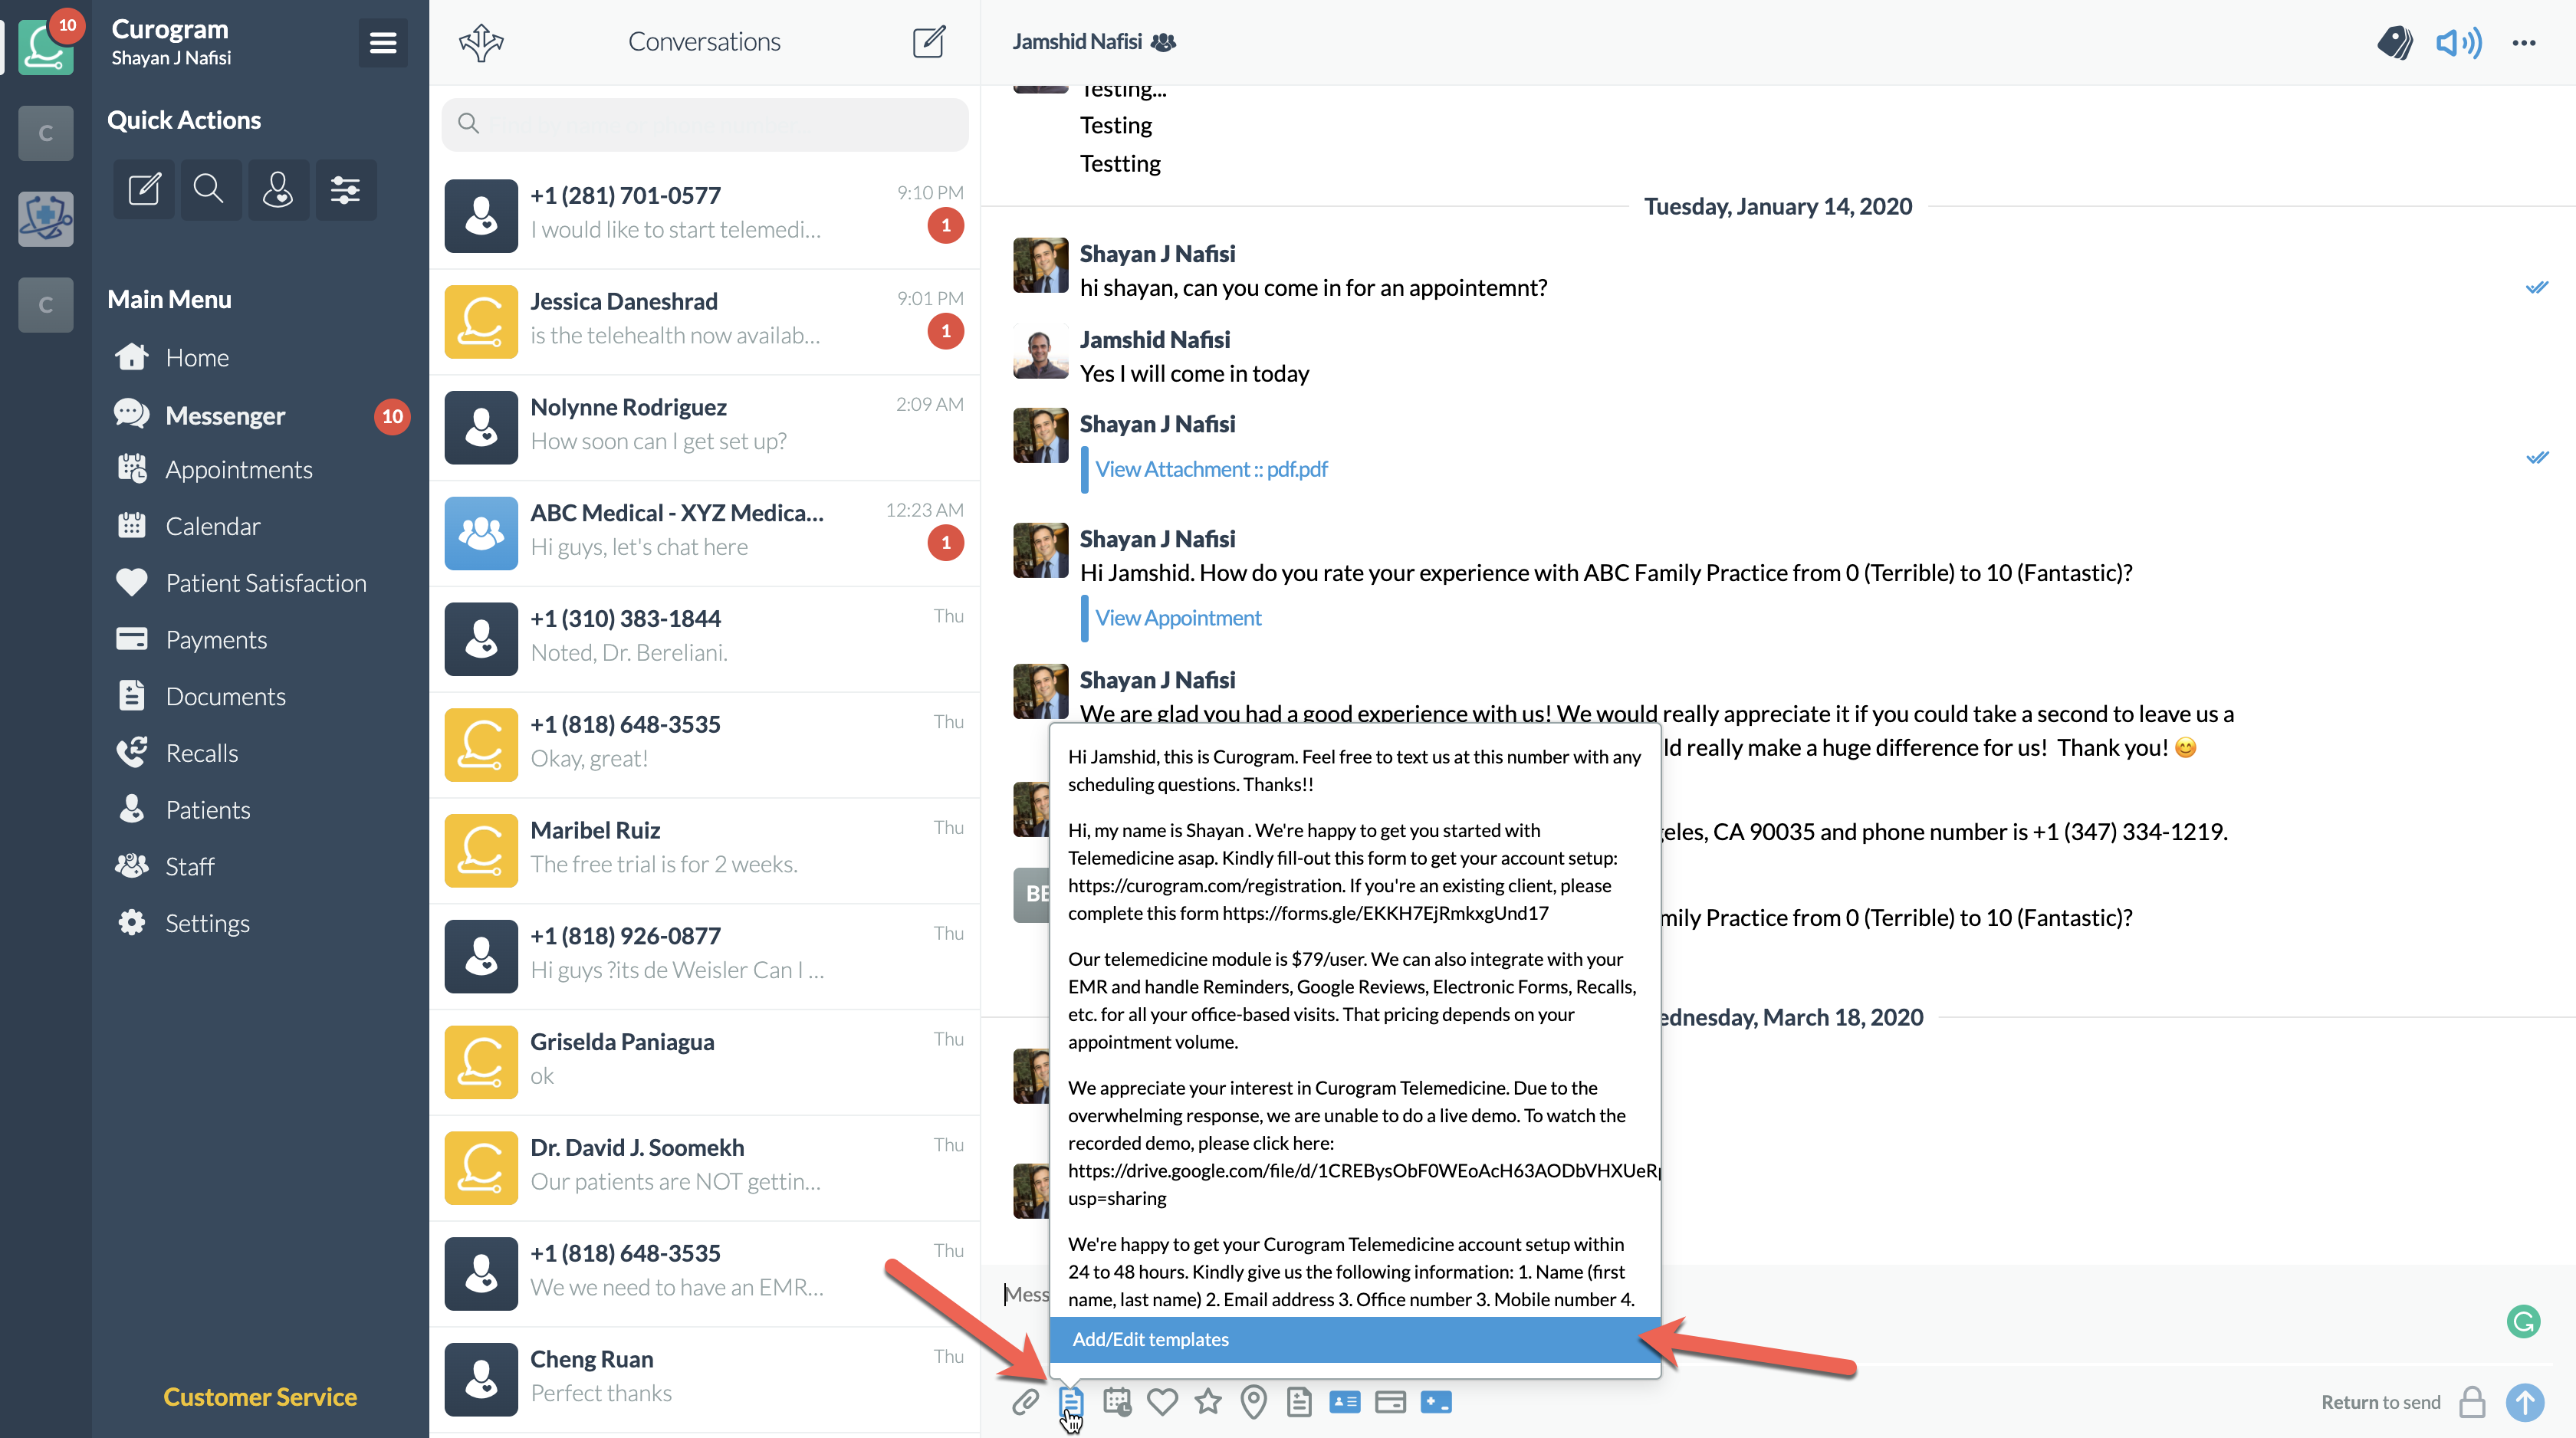
Task: Open View Attachment :: pdf.pdf link
Action: coord(1211,469)
